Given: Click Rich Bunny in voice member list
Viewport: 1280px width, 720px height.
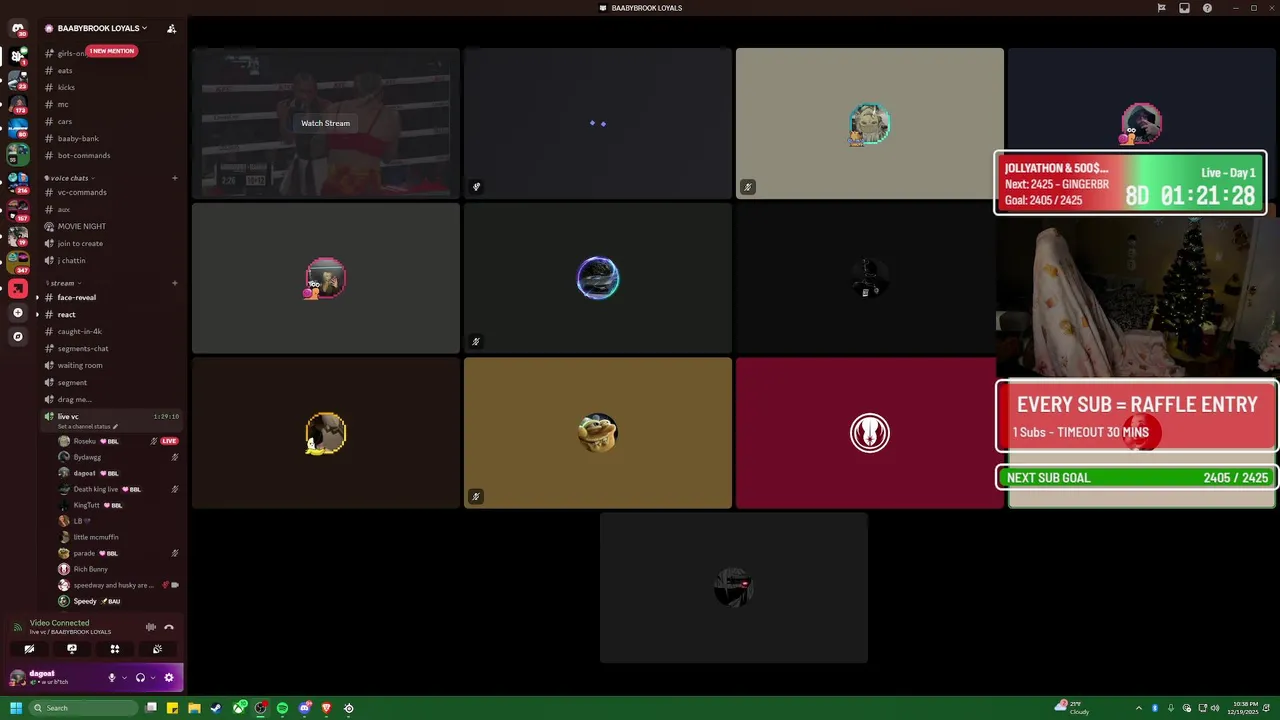Looking at the screenshot, I should pyautogui.click(x=118, y=569).
